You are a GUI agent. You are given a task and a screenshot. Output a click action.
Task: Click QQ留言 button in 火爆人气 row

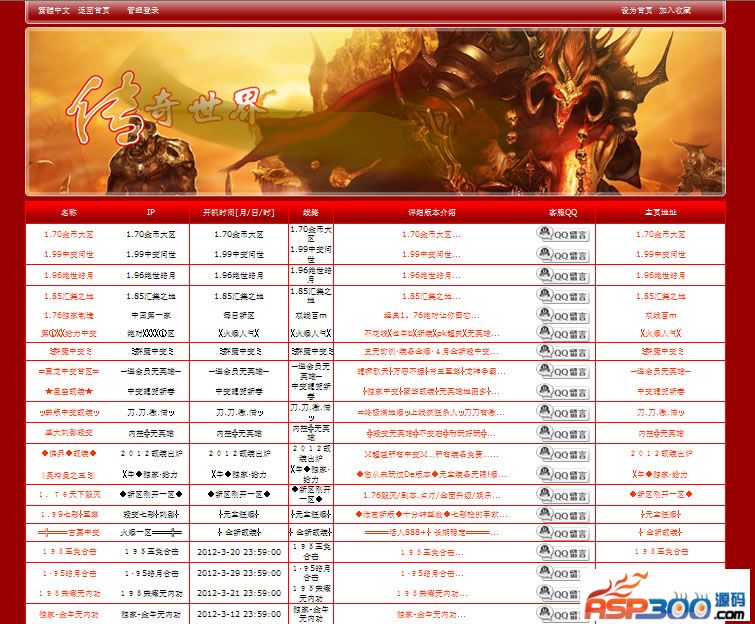click(562, 333)
